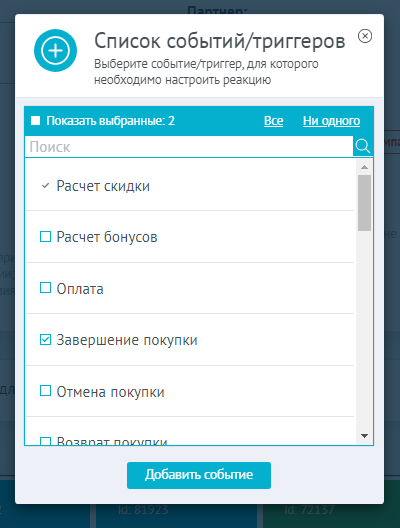Select the Расчет скидки list item
The height and width of the screenshot is (528, 400).
pyautogui.click(x=190, y=186)
